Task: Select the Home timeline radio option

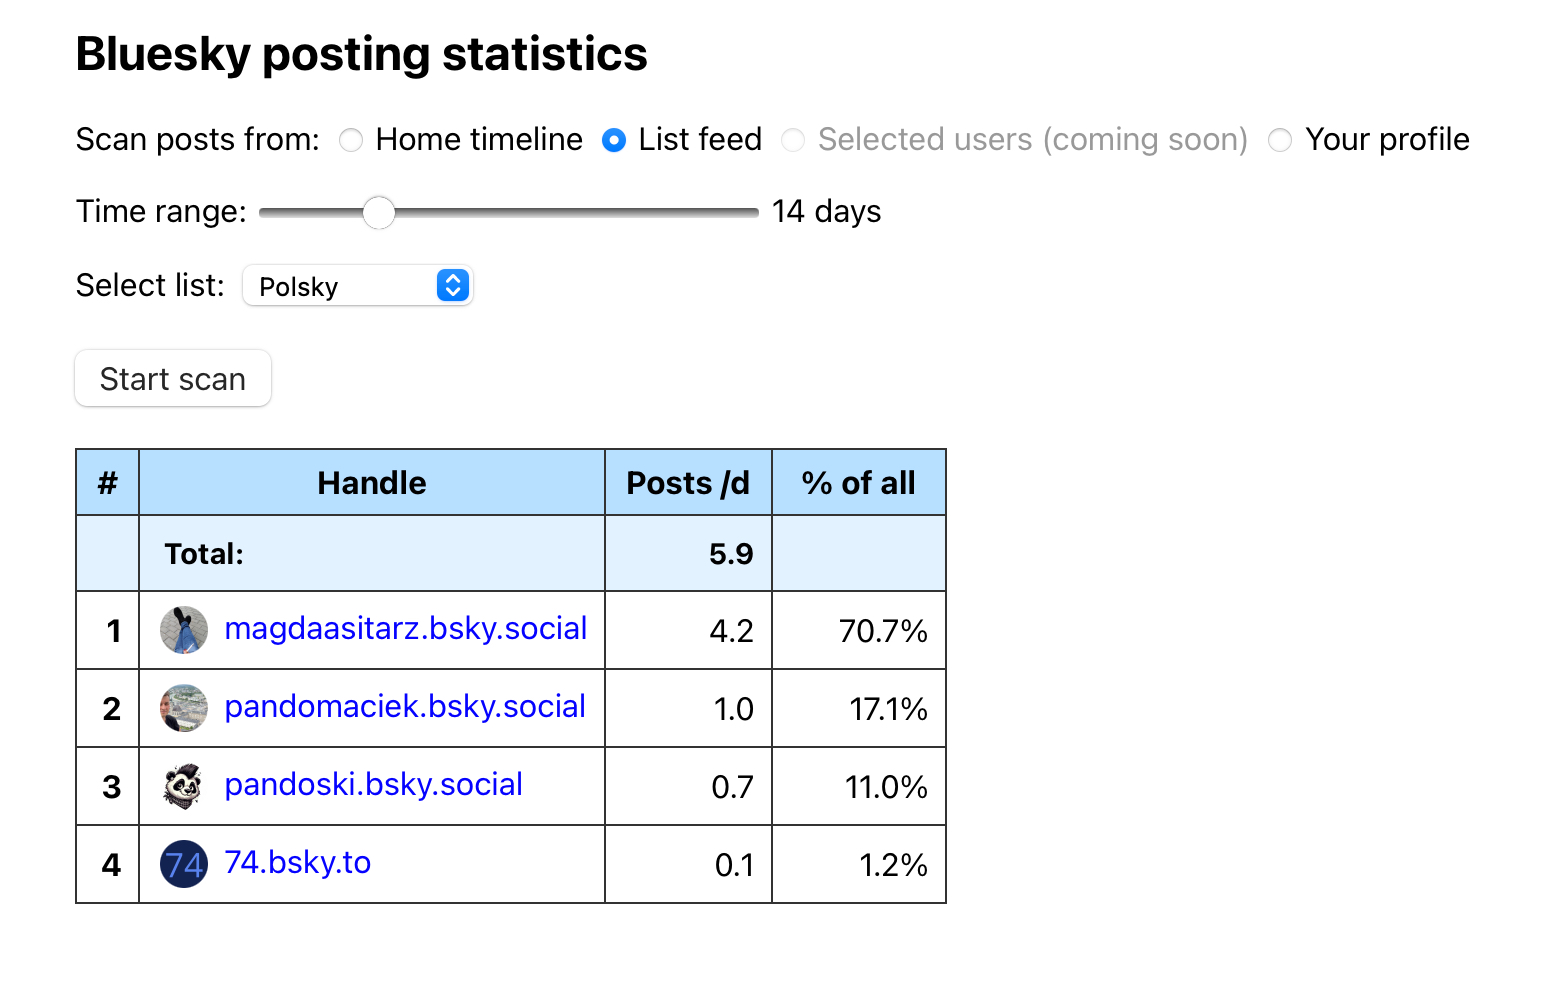Action: [351, 140]
